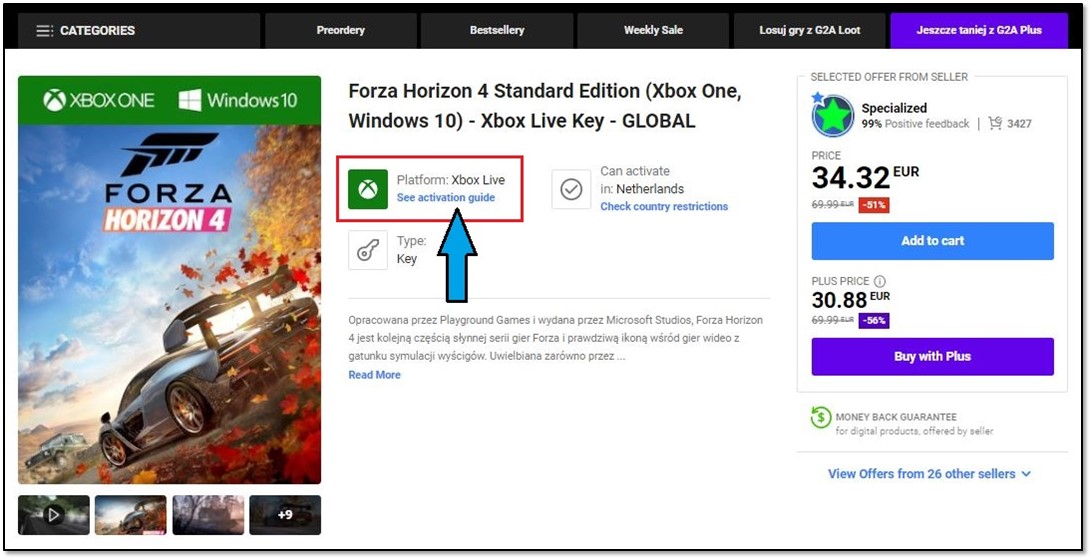Viewport: 1092px width, 560px height.
Task: Open the Categories hamburger menu icon
Action: coord(45,31)
